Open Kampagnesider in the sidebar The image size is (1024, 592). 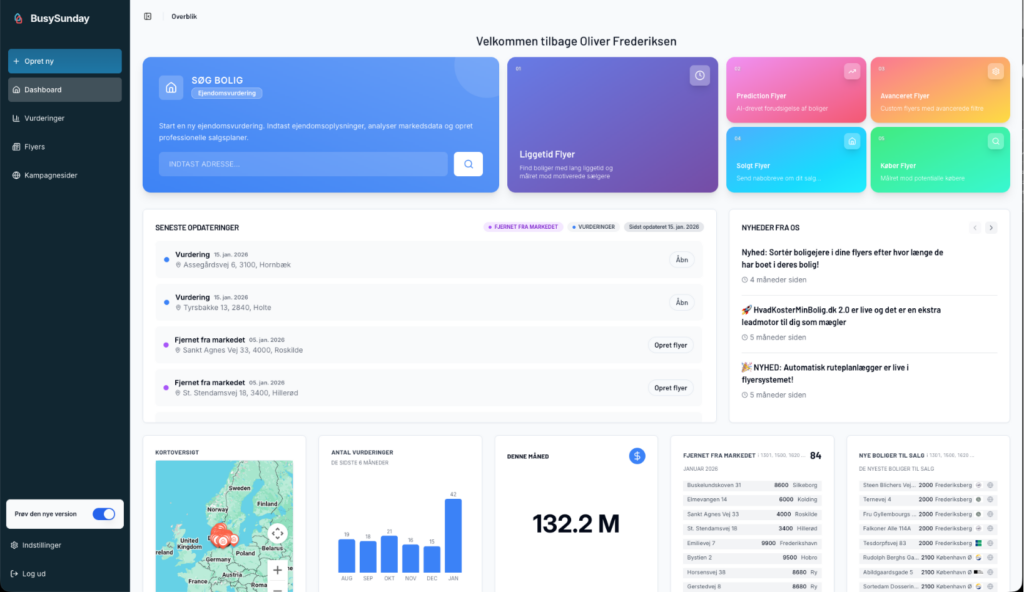[x=50, y=175]
